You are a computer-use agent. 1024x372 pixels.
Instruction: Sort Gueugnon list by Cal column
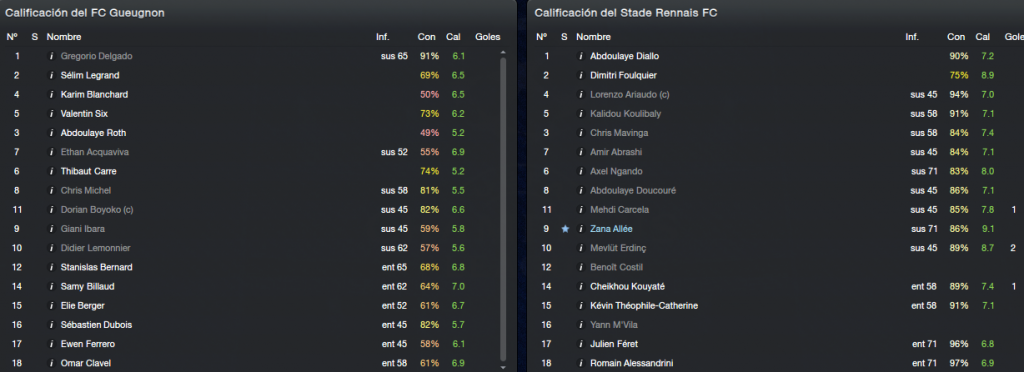pyautogui.click(x=453, y=37)
